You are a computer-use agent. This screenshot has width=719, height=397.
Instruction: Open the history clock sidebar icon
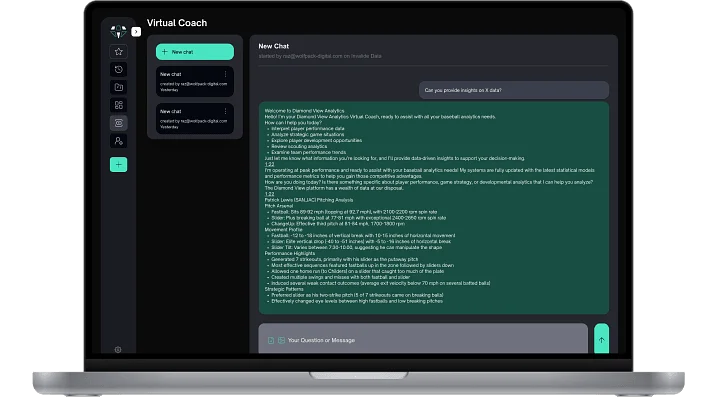click(119, 70)
